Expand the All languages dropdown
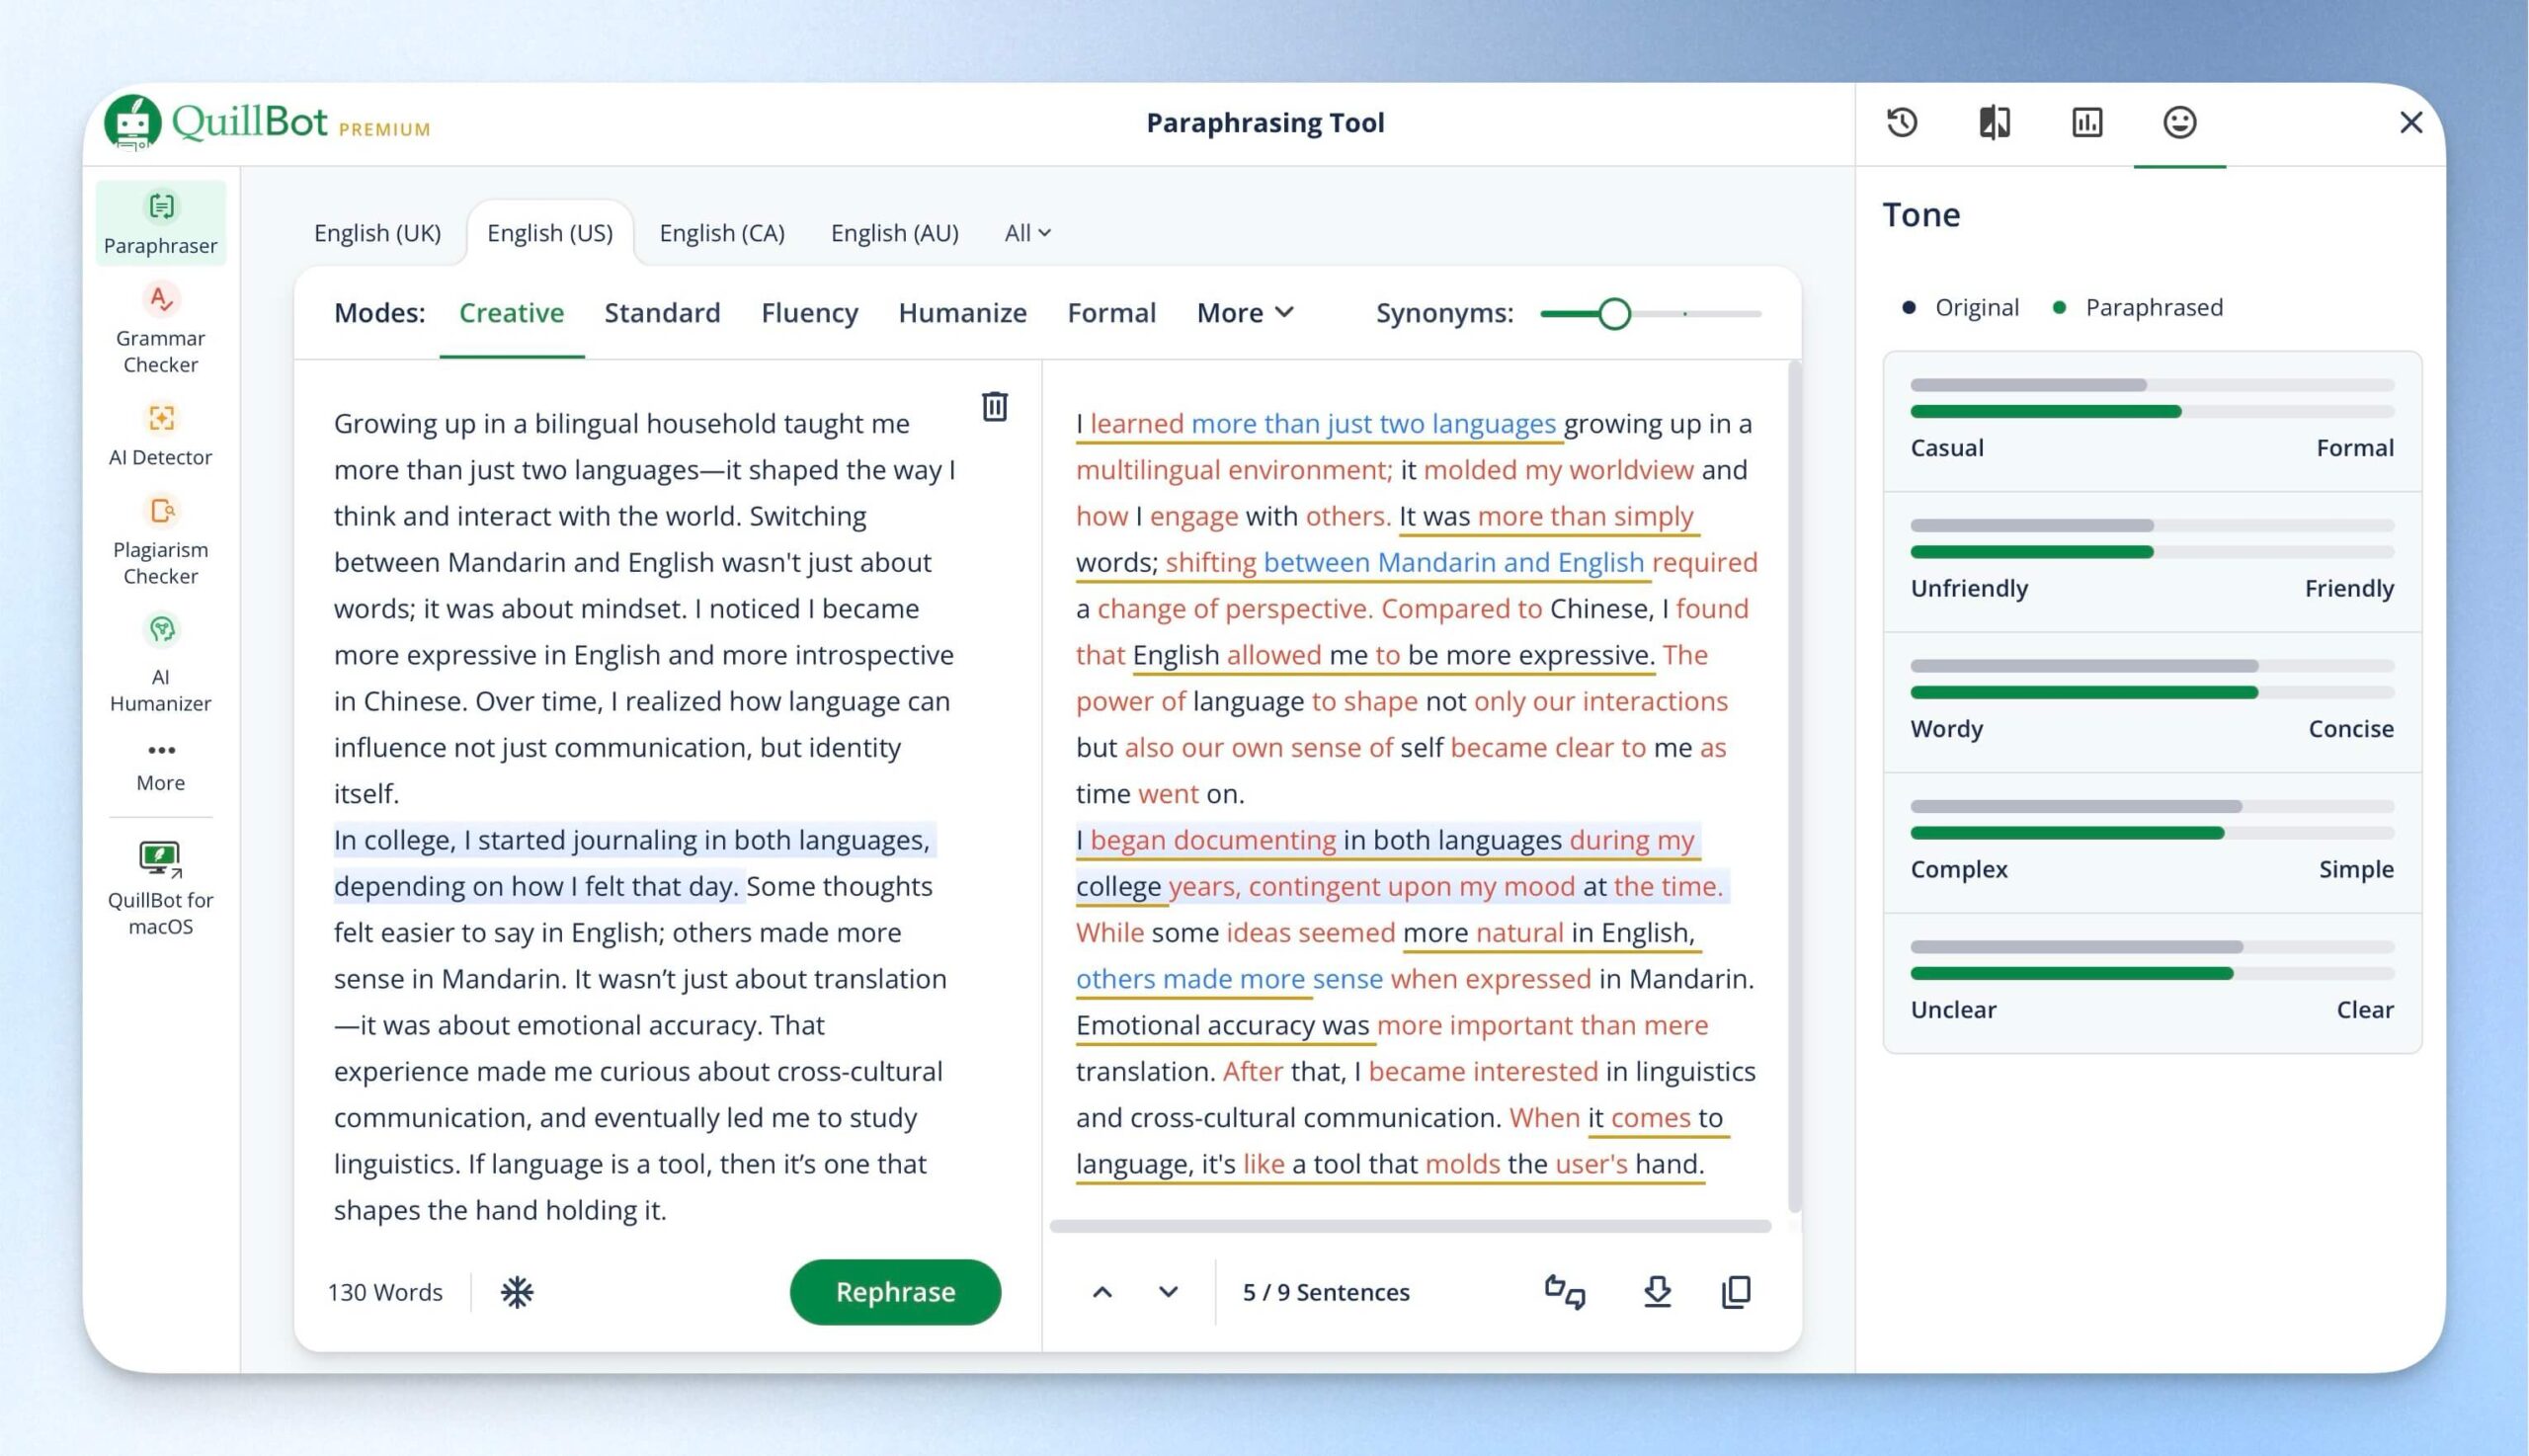 pos(1027,233)
